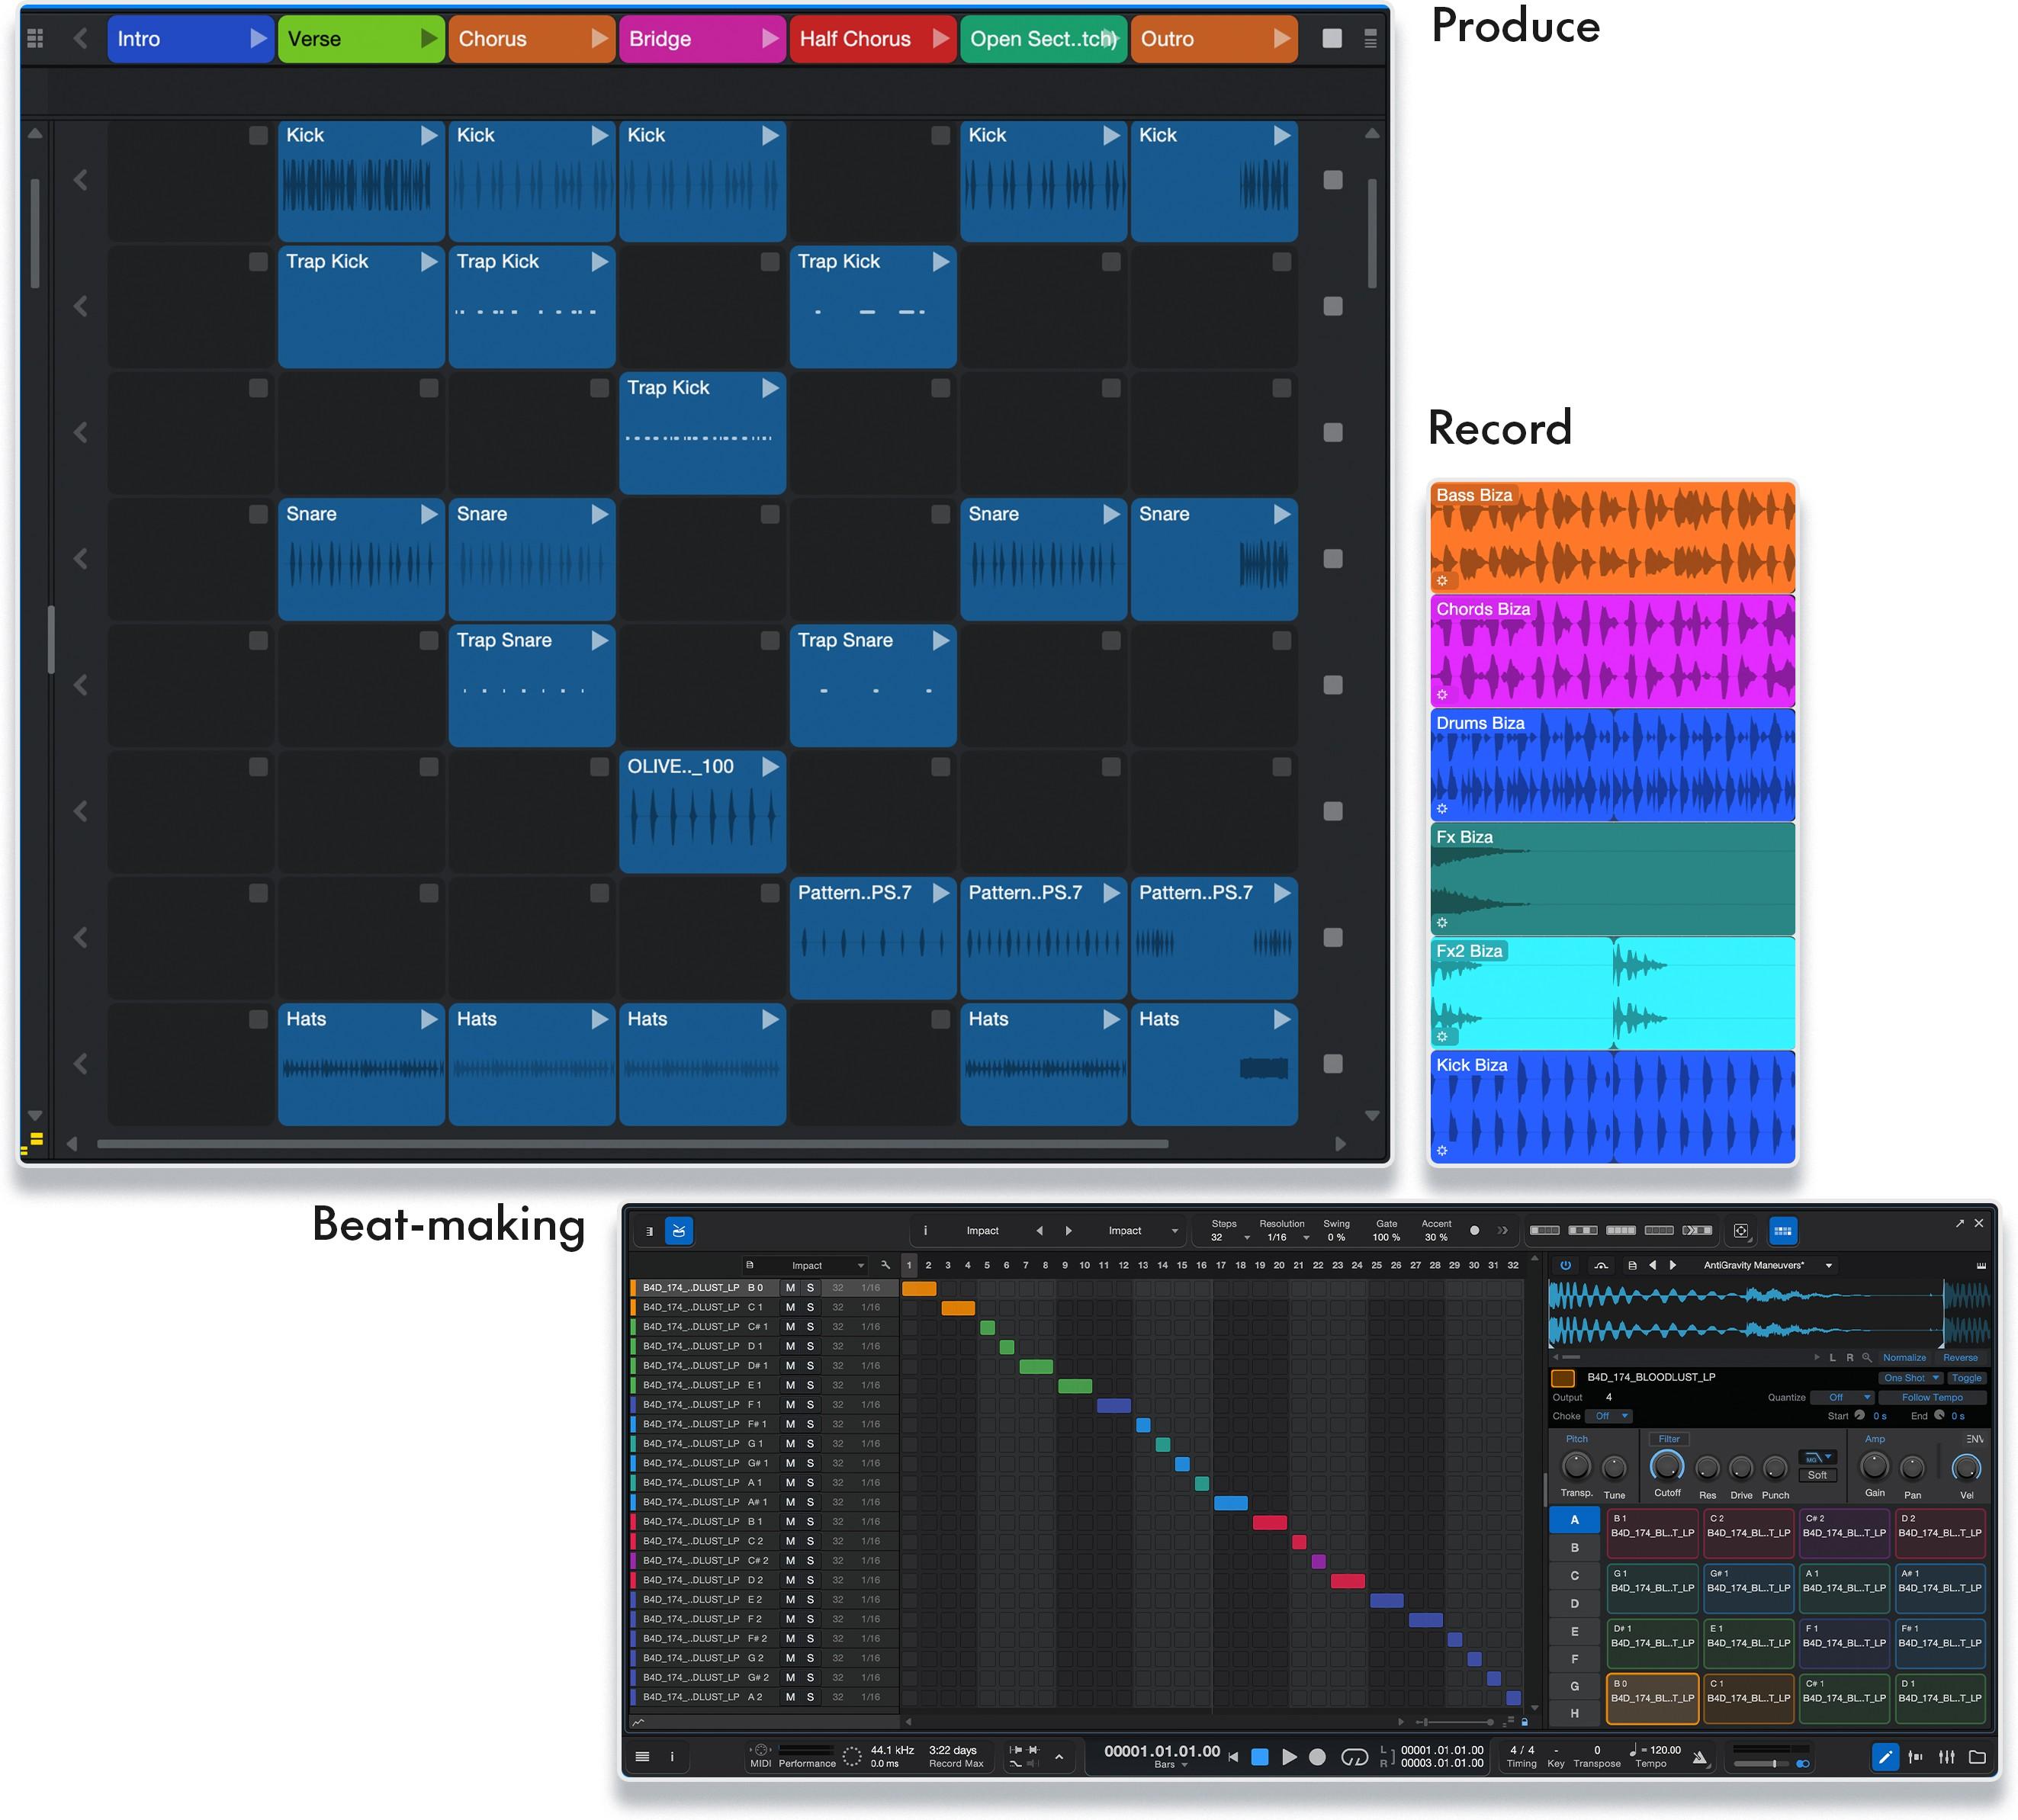Click the record button in the transport bar
Screen dimensions: 2018x1820
(1318, 1757)
